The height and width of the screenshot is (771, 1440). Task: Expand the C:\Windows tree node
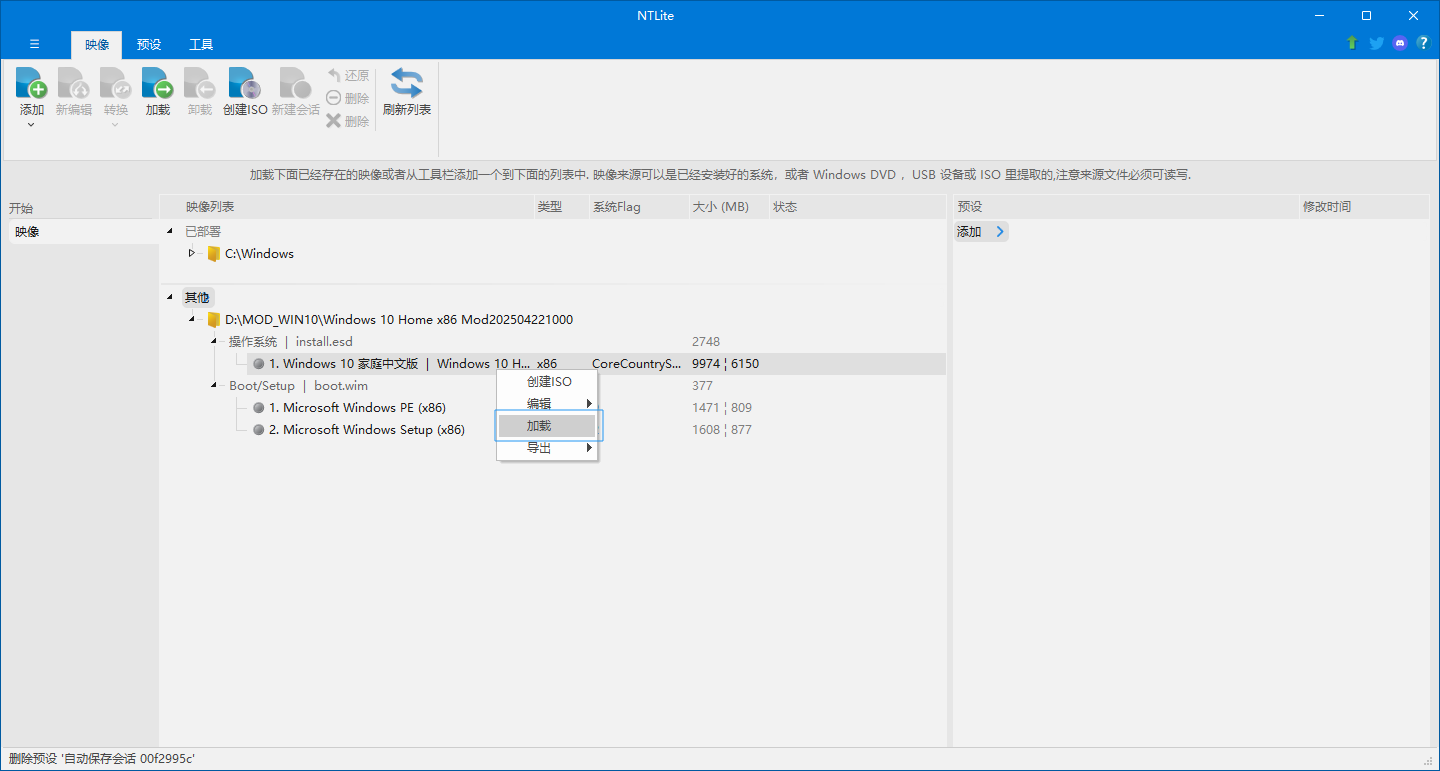pos(191,254)
